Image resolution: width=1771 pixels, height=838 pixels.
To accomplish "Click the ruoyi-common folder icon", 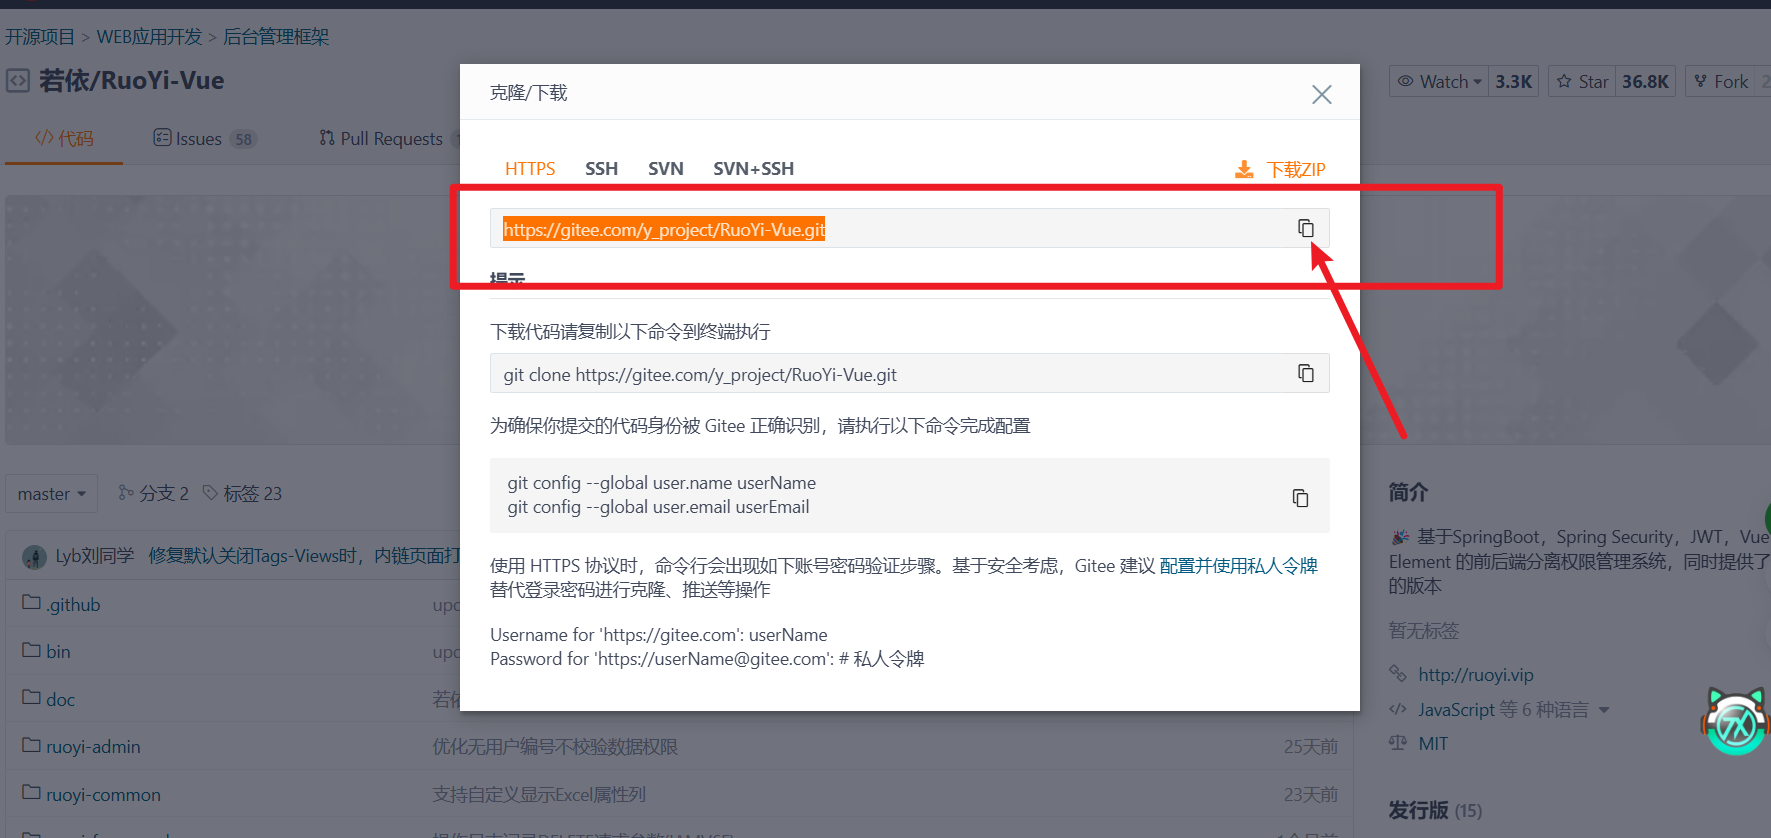I will (x=31, y=792).
